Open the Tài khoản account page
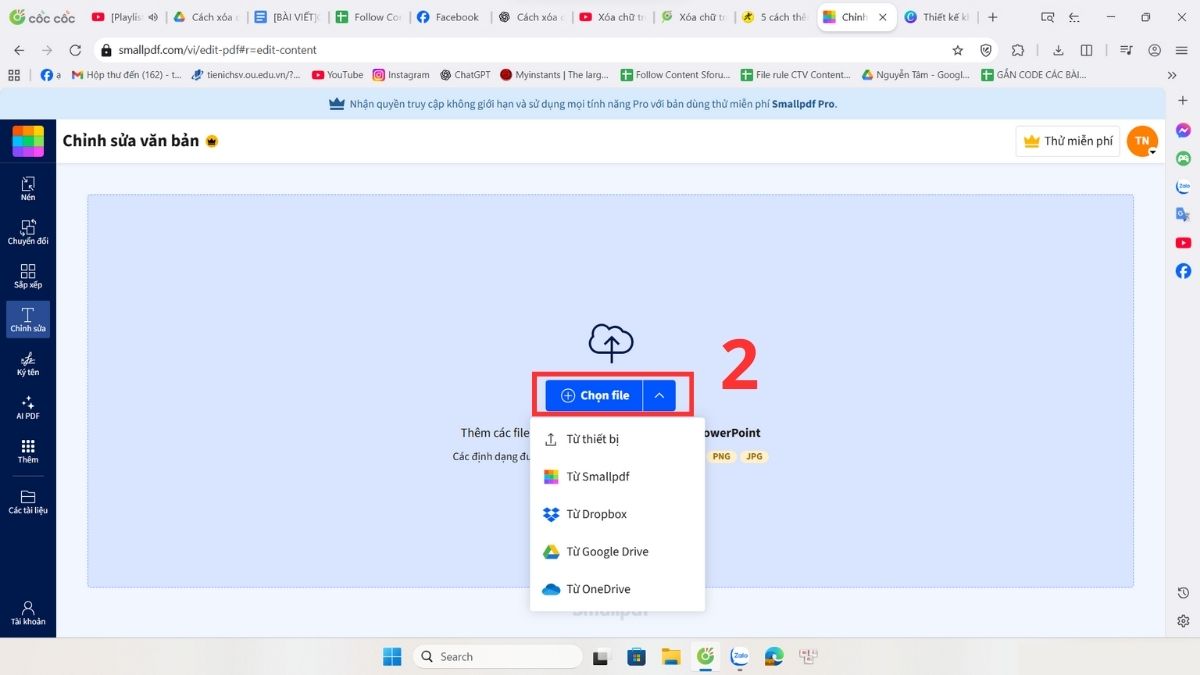Image resolution: width=1200 pixels, height=675 pixels. pyautogui.click(x=28, y=613)
